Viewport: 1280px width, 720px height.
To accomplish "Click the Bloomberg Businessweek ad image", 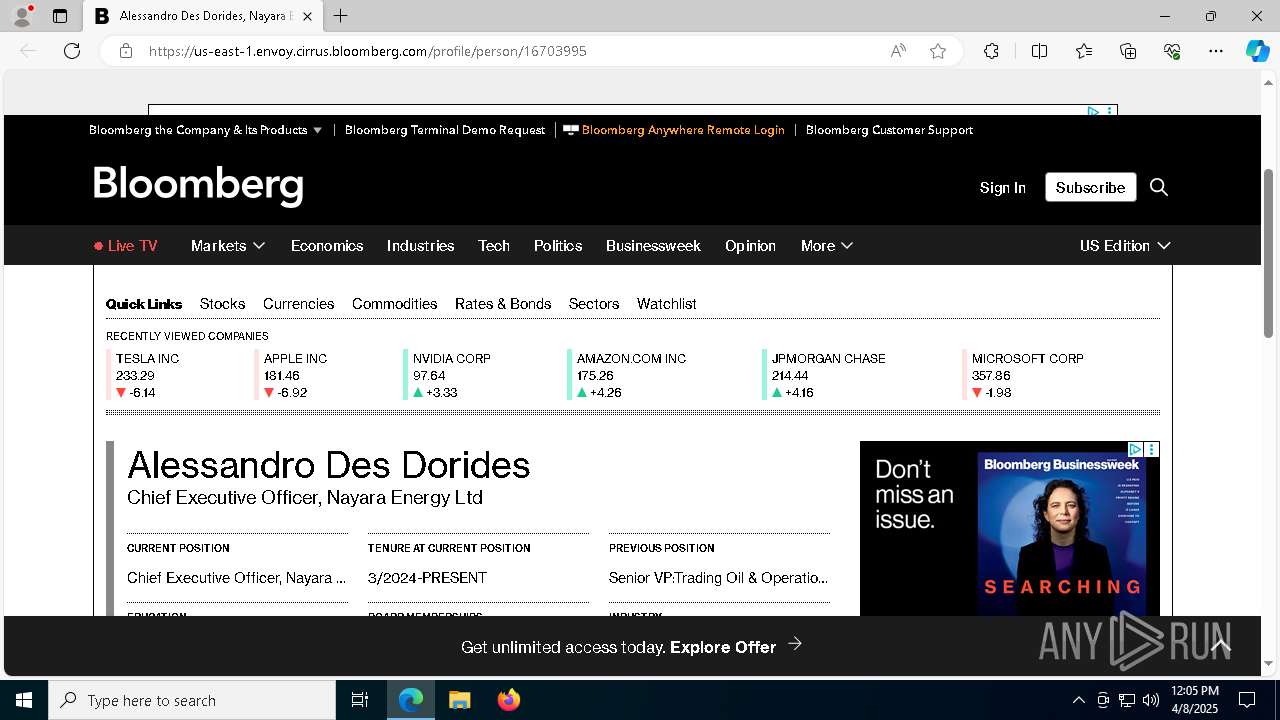I will tap(1009, 528).
